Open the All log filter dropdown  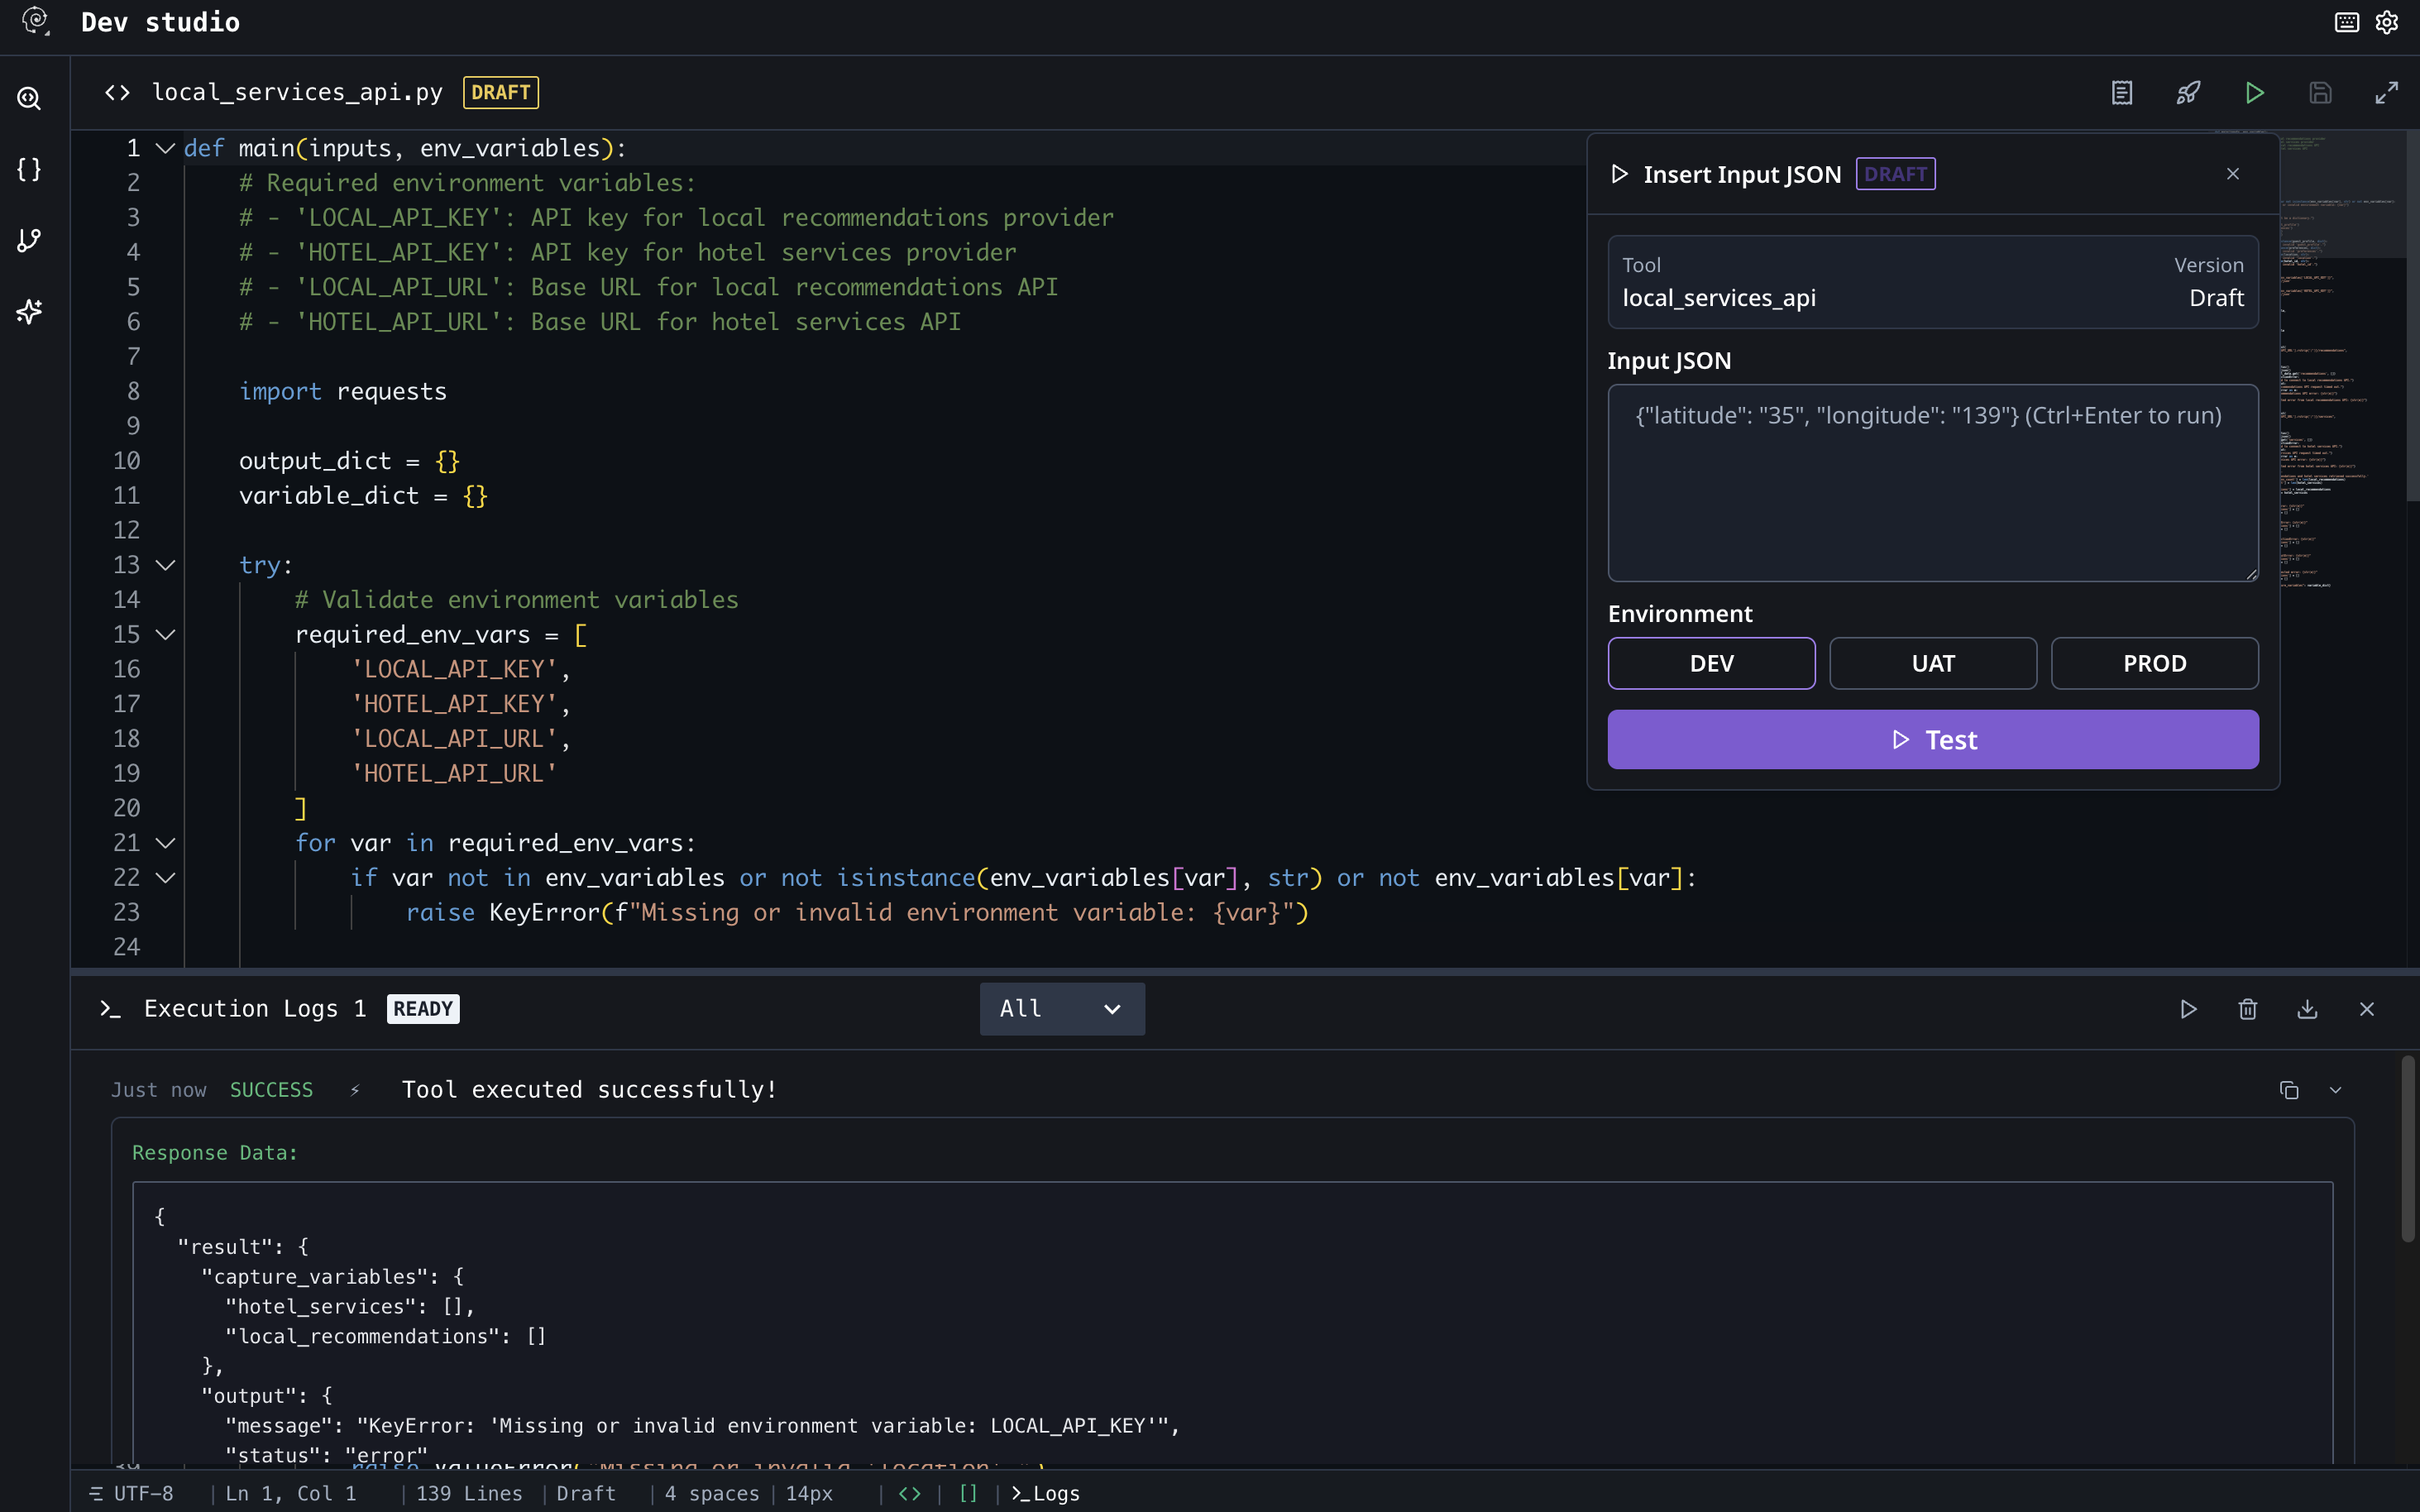click(x=1061, y=1008)
